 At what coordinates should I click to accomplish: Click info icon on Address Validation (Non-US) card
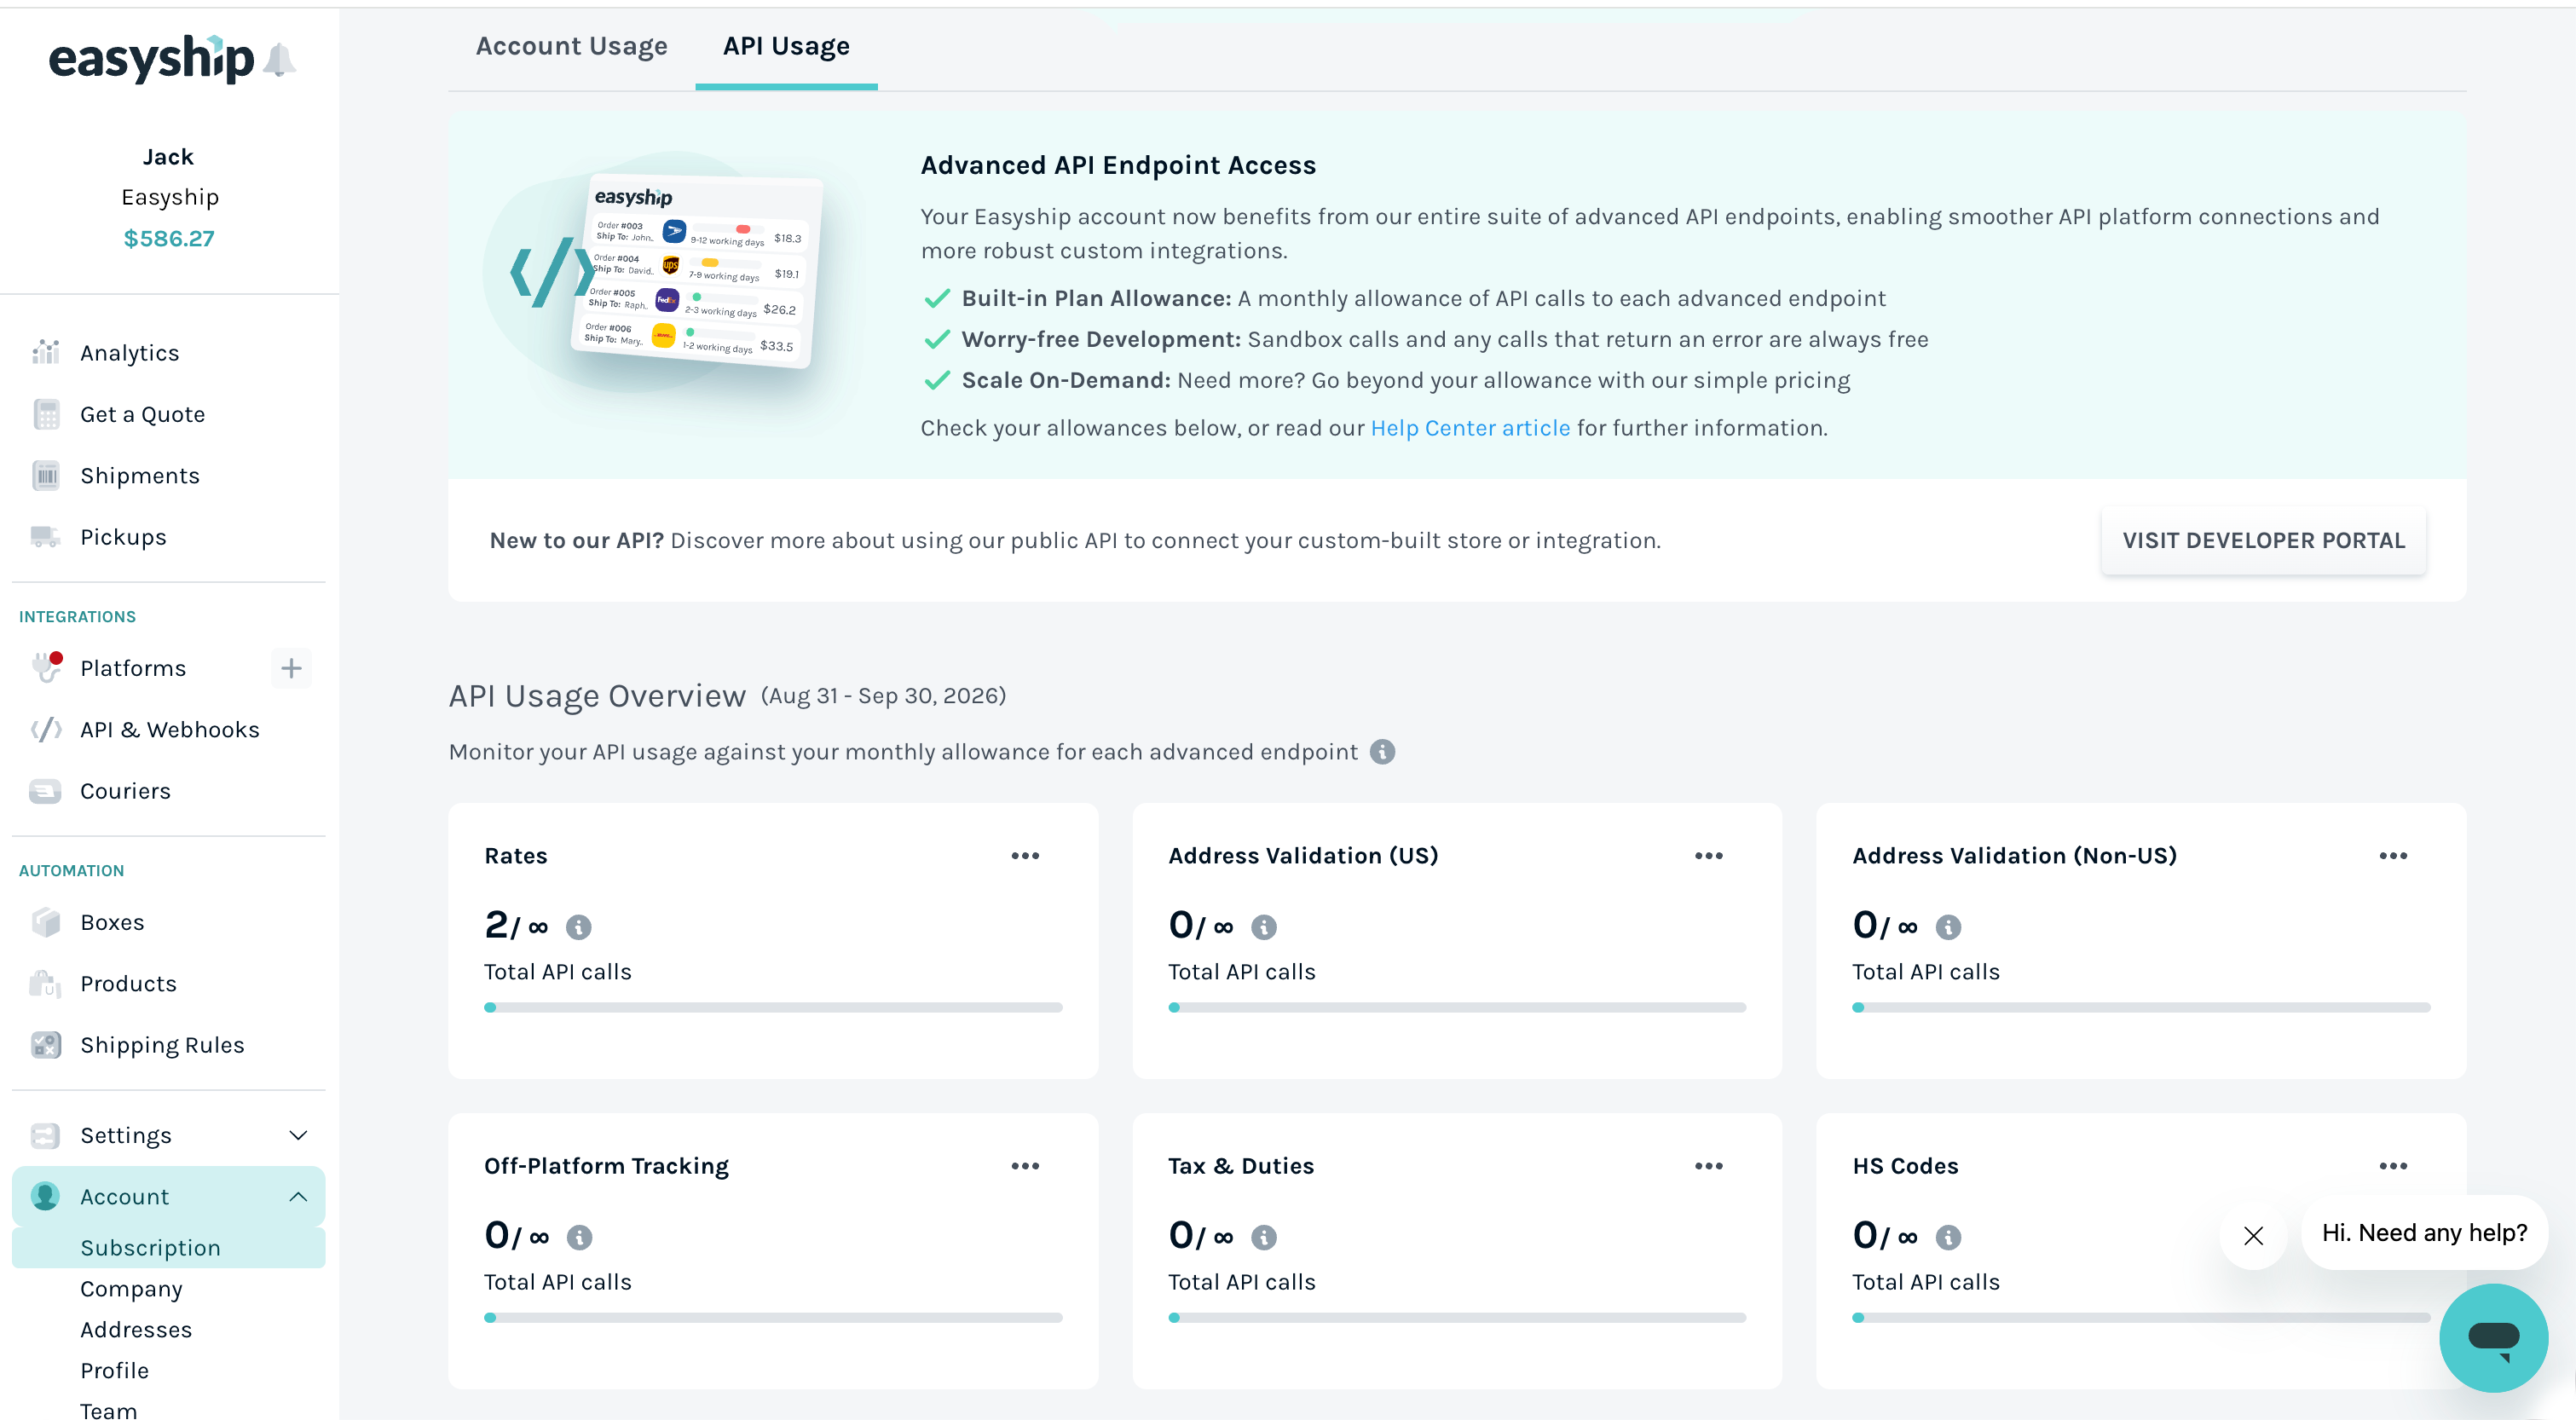click(x=1948, y=928)
